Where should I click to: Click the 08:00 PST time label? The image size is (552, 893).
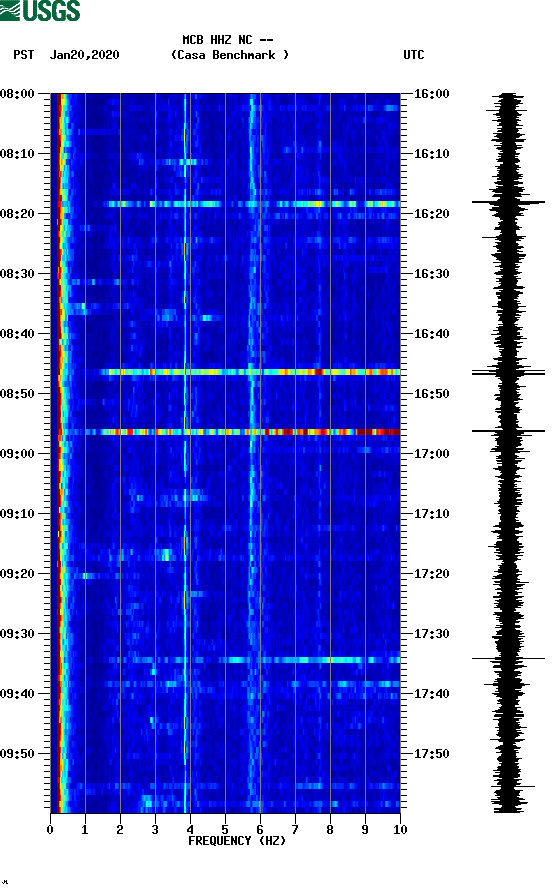(17, 93)
